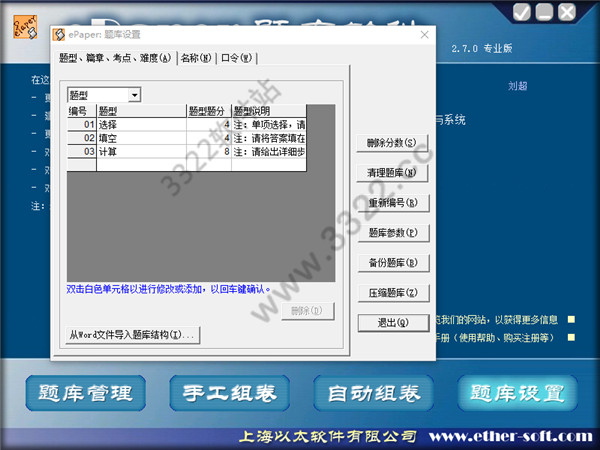The width and height of the screenshot is (600, 450).
Task: Select row number 02 cell
Action: pos(82,138)
